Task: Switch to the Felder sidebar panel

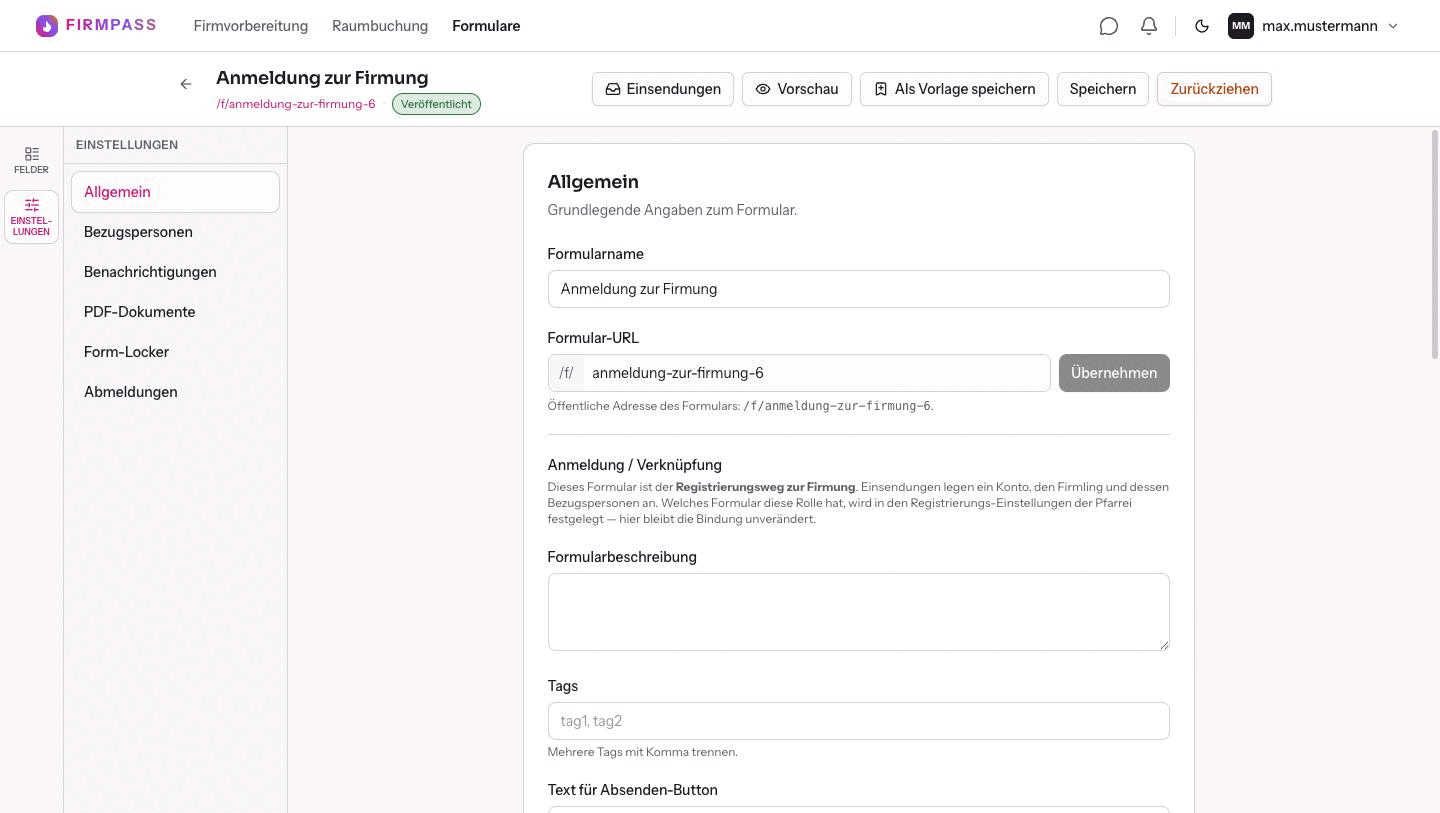Action: tap(31, 160)
